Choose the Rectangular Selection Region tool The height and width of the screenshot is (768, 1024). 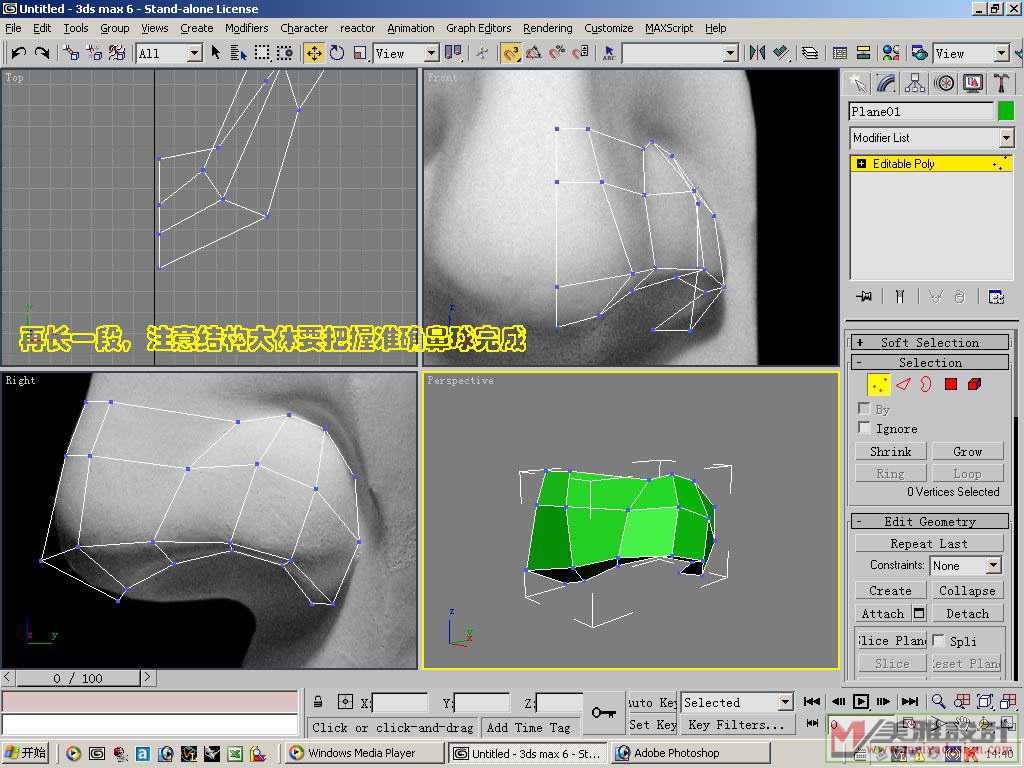pos(262,53)
